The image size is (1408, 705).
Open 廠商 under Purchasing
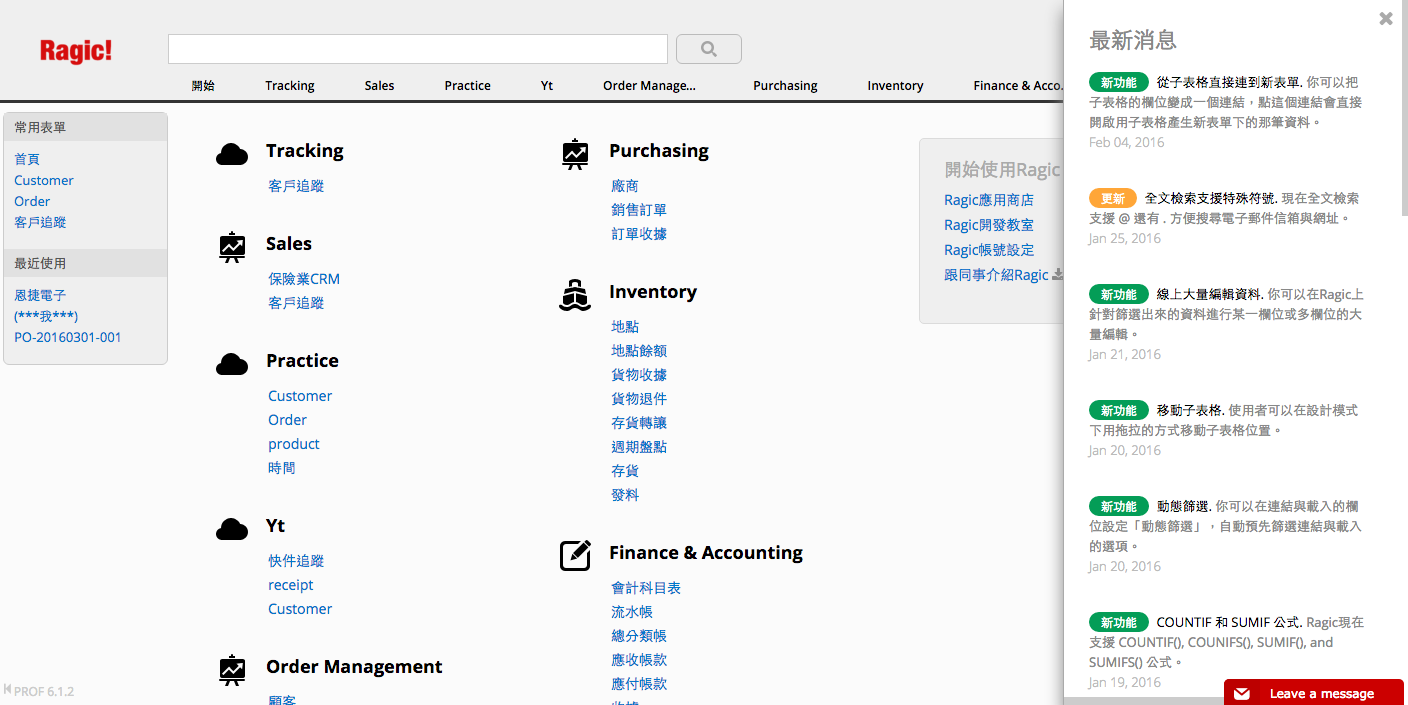(625, 186)
